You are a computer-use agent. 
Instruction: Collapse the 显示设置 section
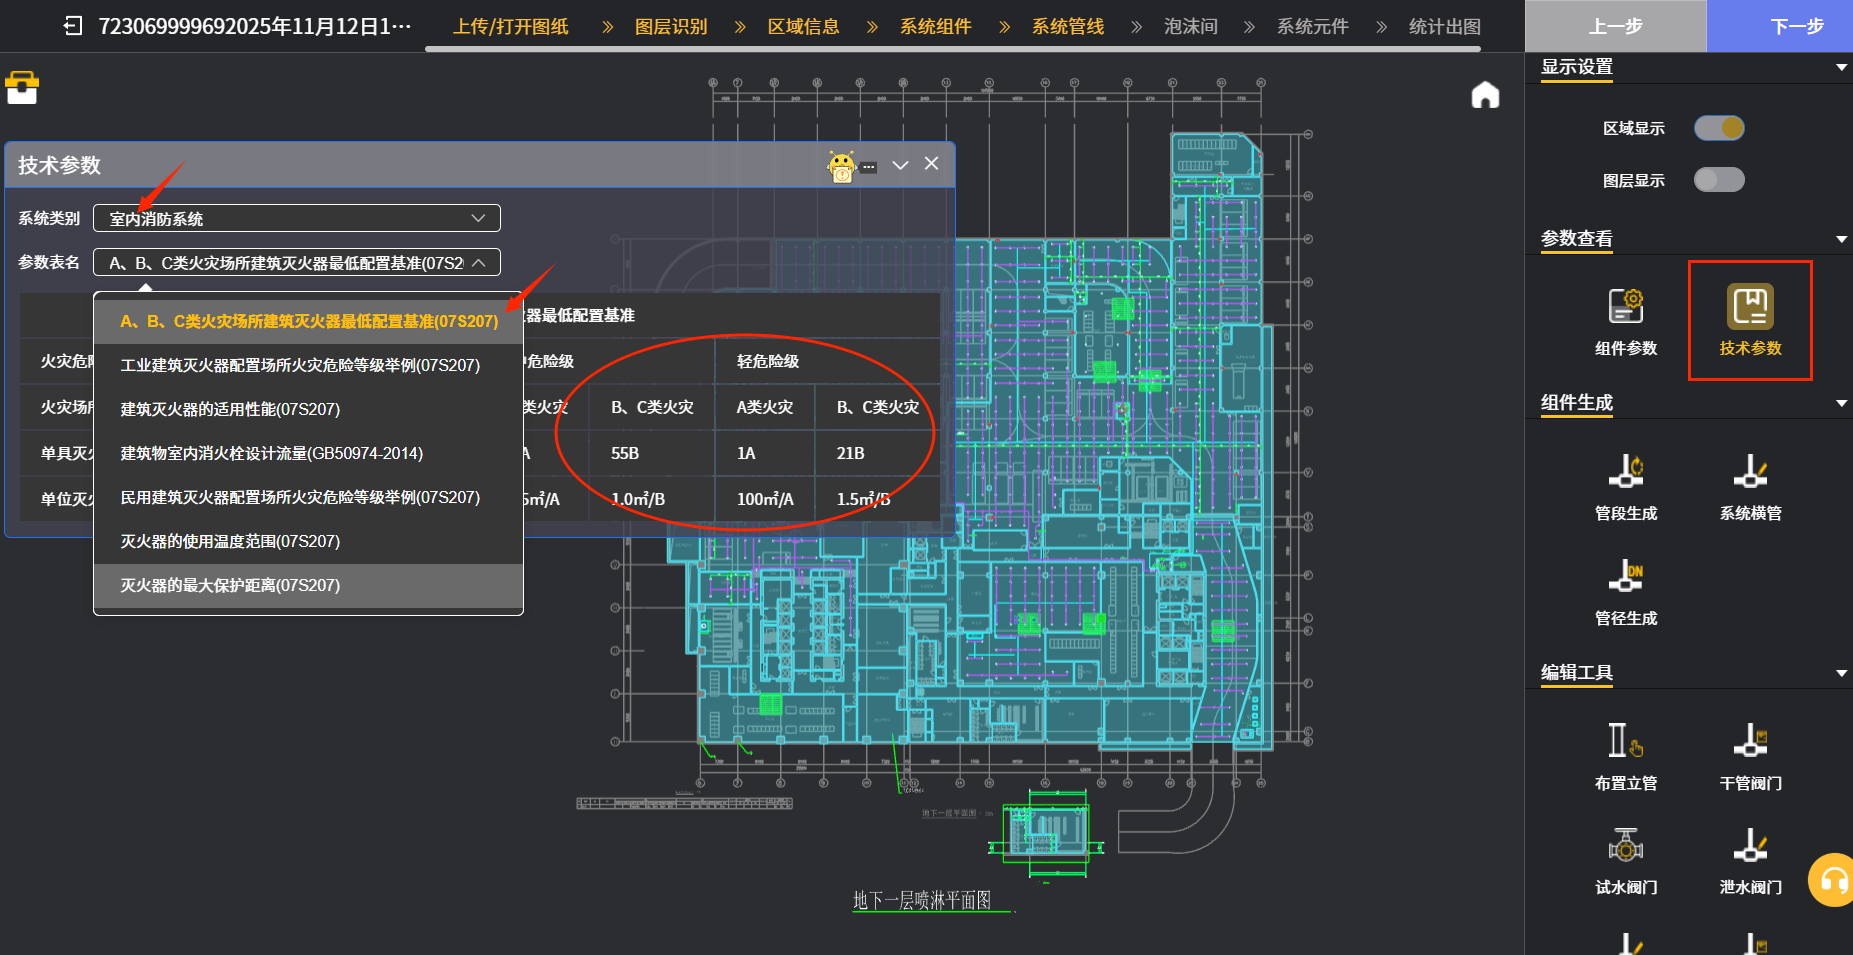pyautogui.click(x=1840, y=67)
